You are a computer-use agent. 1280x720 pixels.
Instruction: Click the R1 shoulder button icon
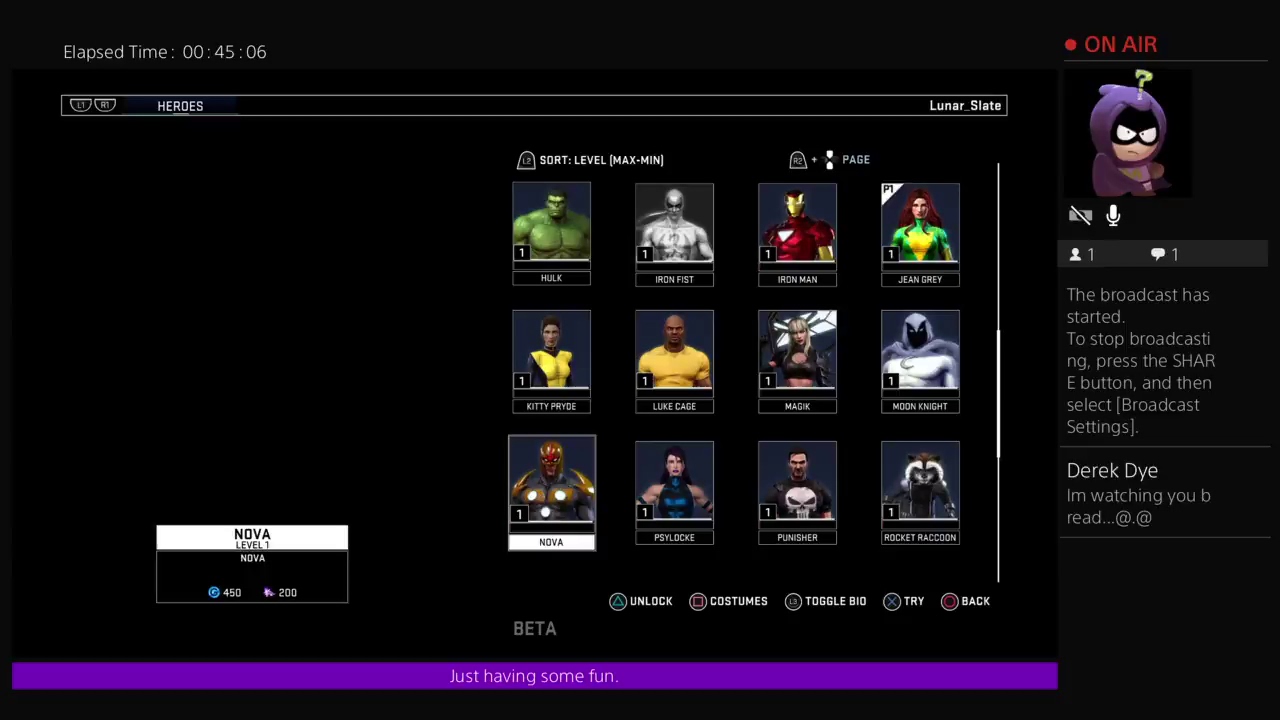click(x=105, y=105)
